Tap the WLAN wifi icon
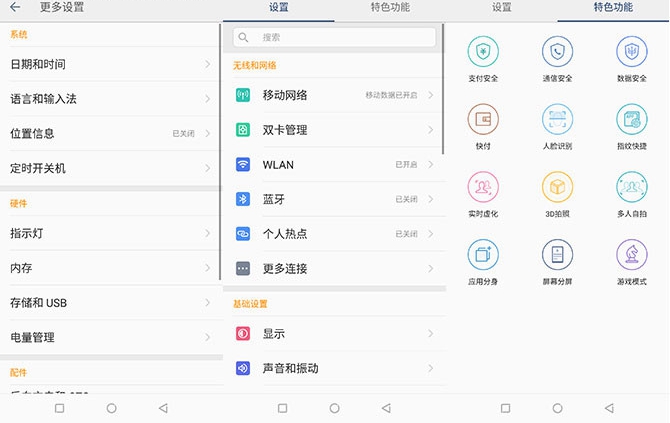The height and width of the screenshot is (423, 670). pyautogui.click(x=243, y=164)
